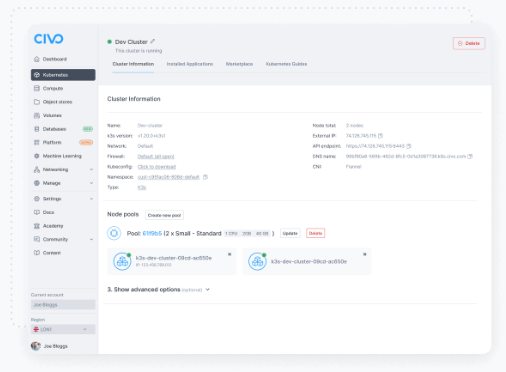The width and height of the screenshot is (506, 372).
Task: Copy the API endpoint URL
Action: (409, 146)
